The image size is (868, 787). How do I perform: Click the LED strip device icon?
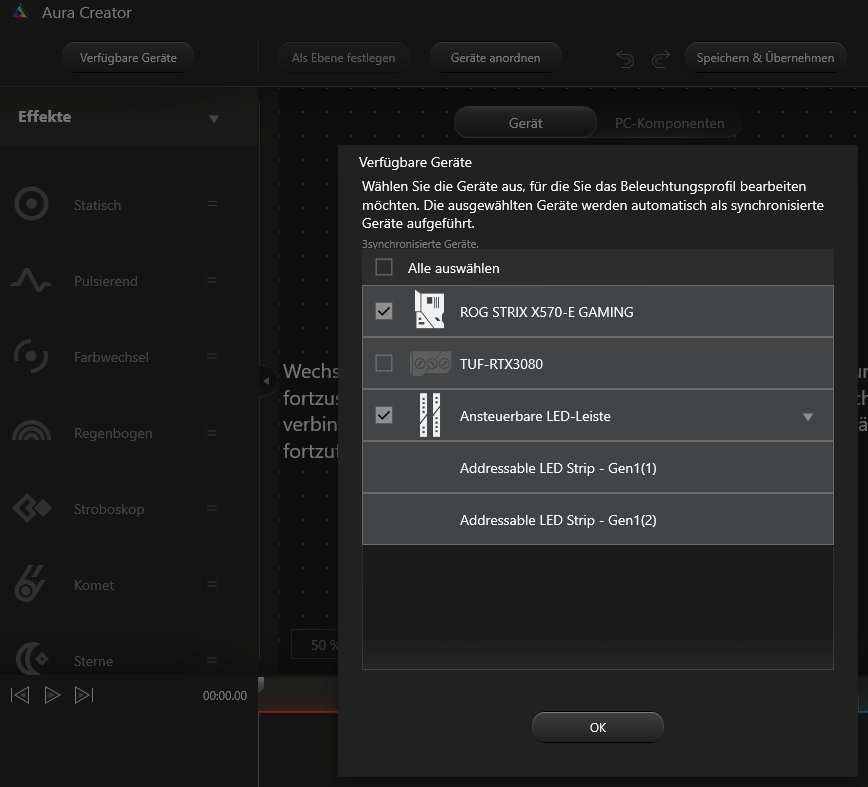point(430,415)
